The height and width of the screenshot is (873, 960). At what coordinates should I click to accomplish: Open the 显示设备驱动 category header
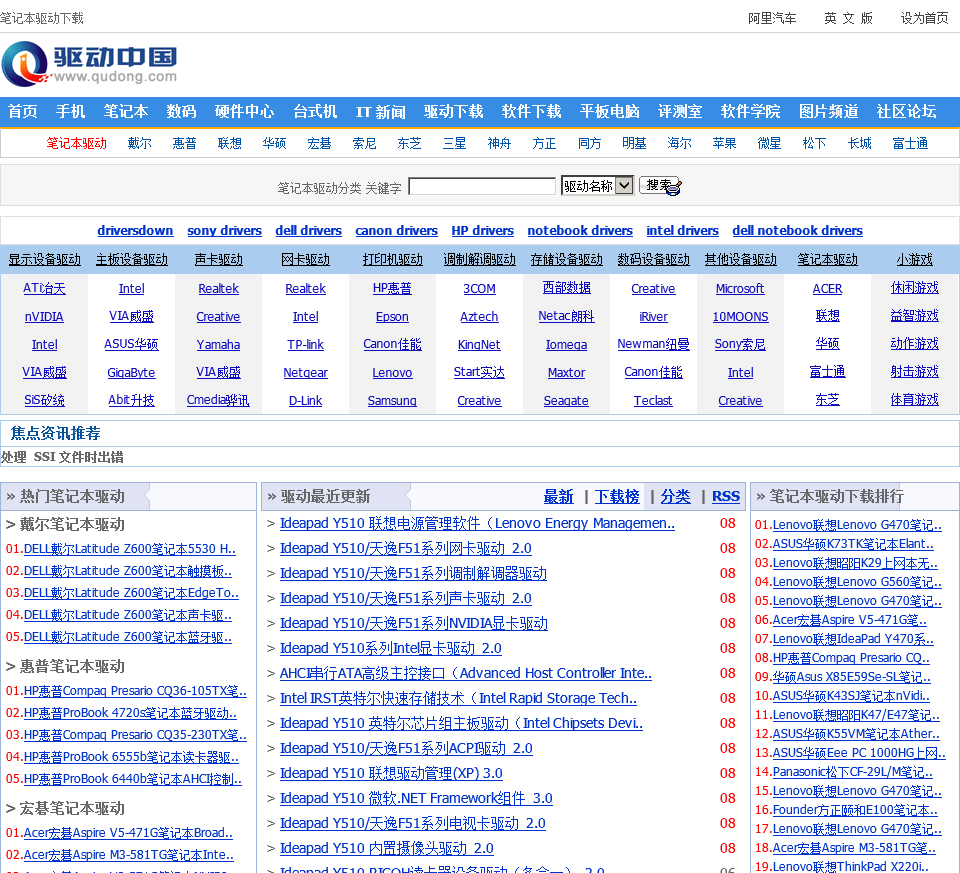click(45, 260)
